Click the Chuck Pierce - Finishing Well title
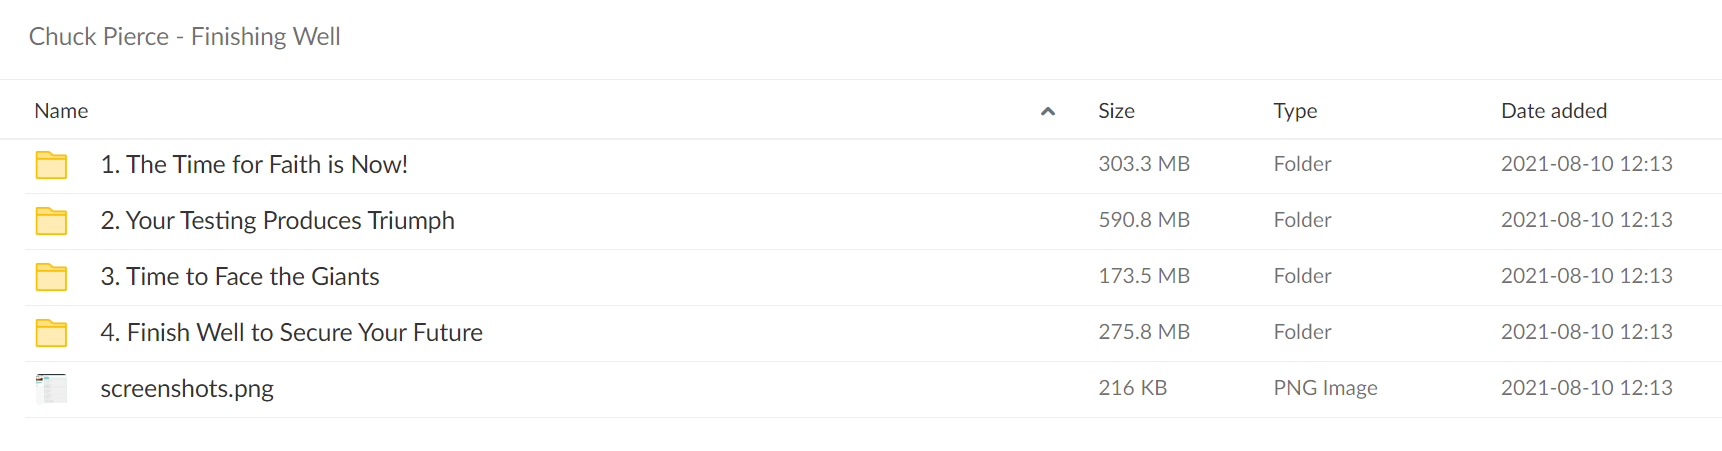This screenshot has height=451, width=1722. point(185,37)
